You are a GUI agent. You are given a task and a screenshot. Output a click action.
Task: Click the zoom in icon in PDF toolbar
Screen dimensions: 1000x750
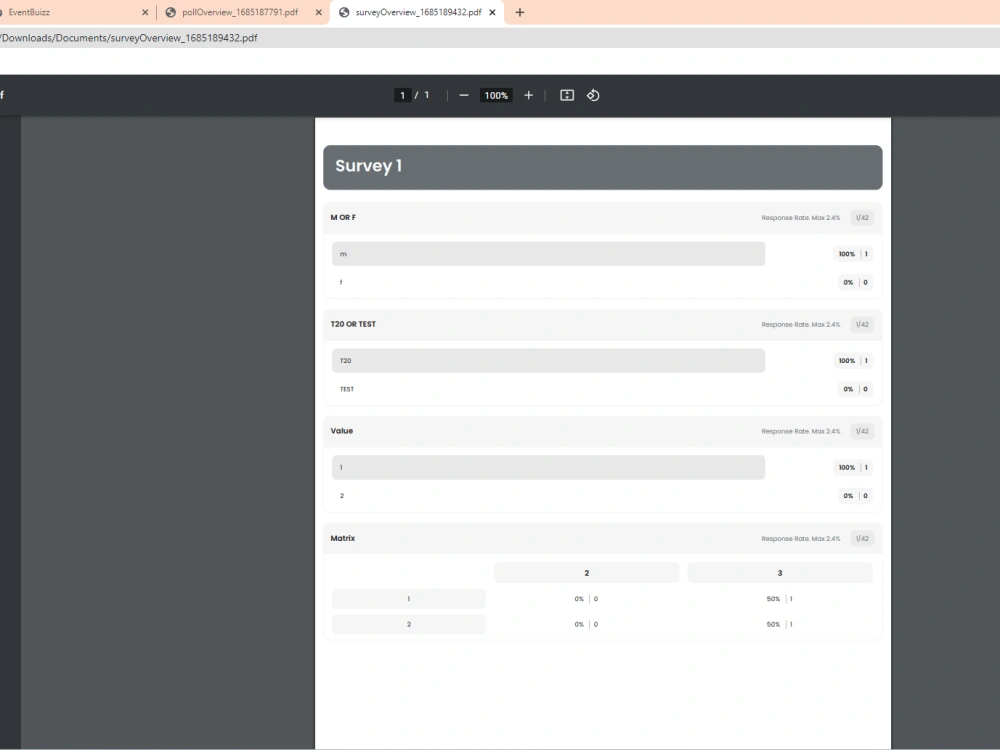click(528, 95)
